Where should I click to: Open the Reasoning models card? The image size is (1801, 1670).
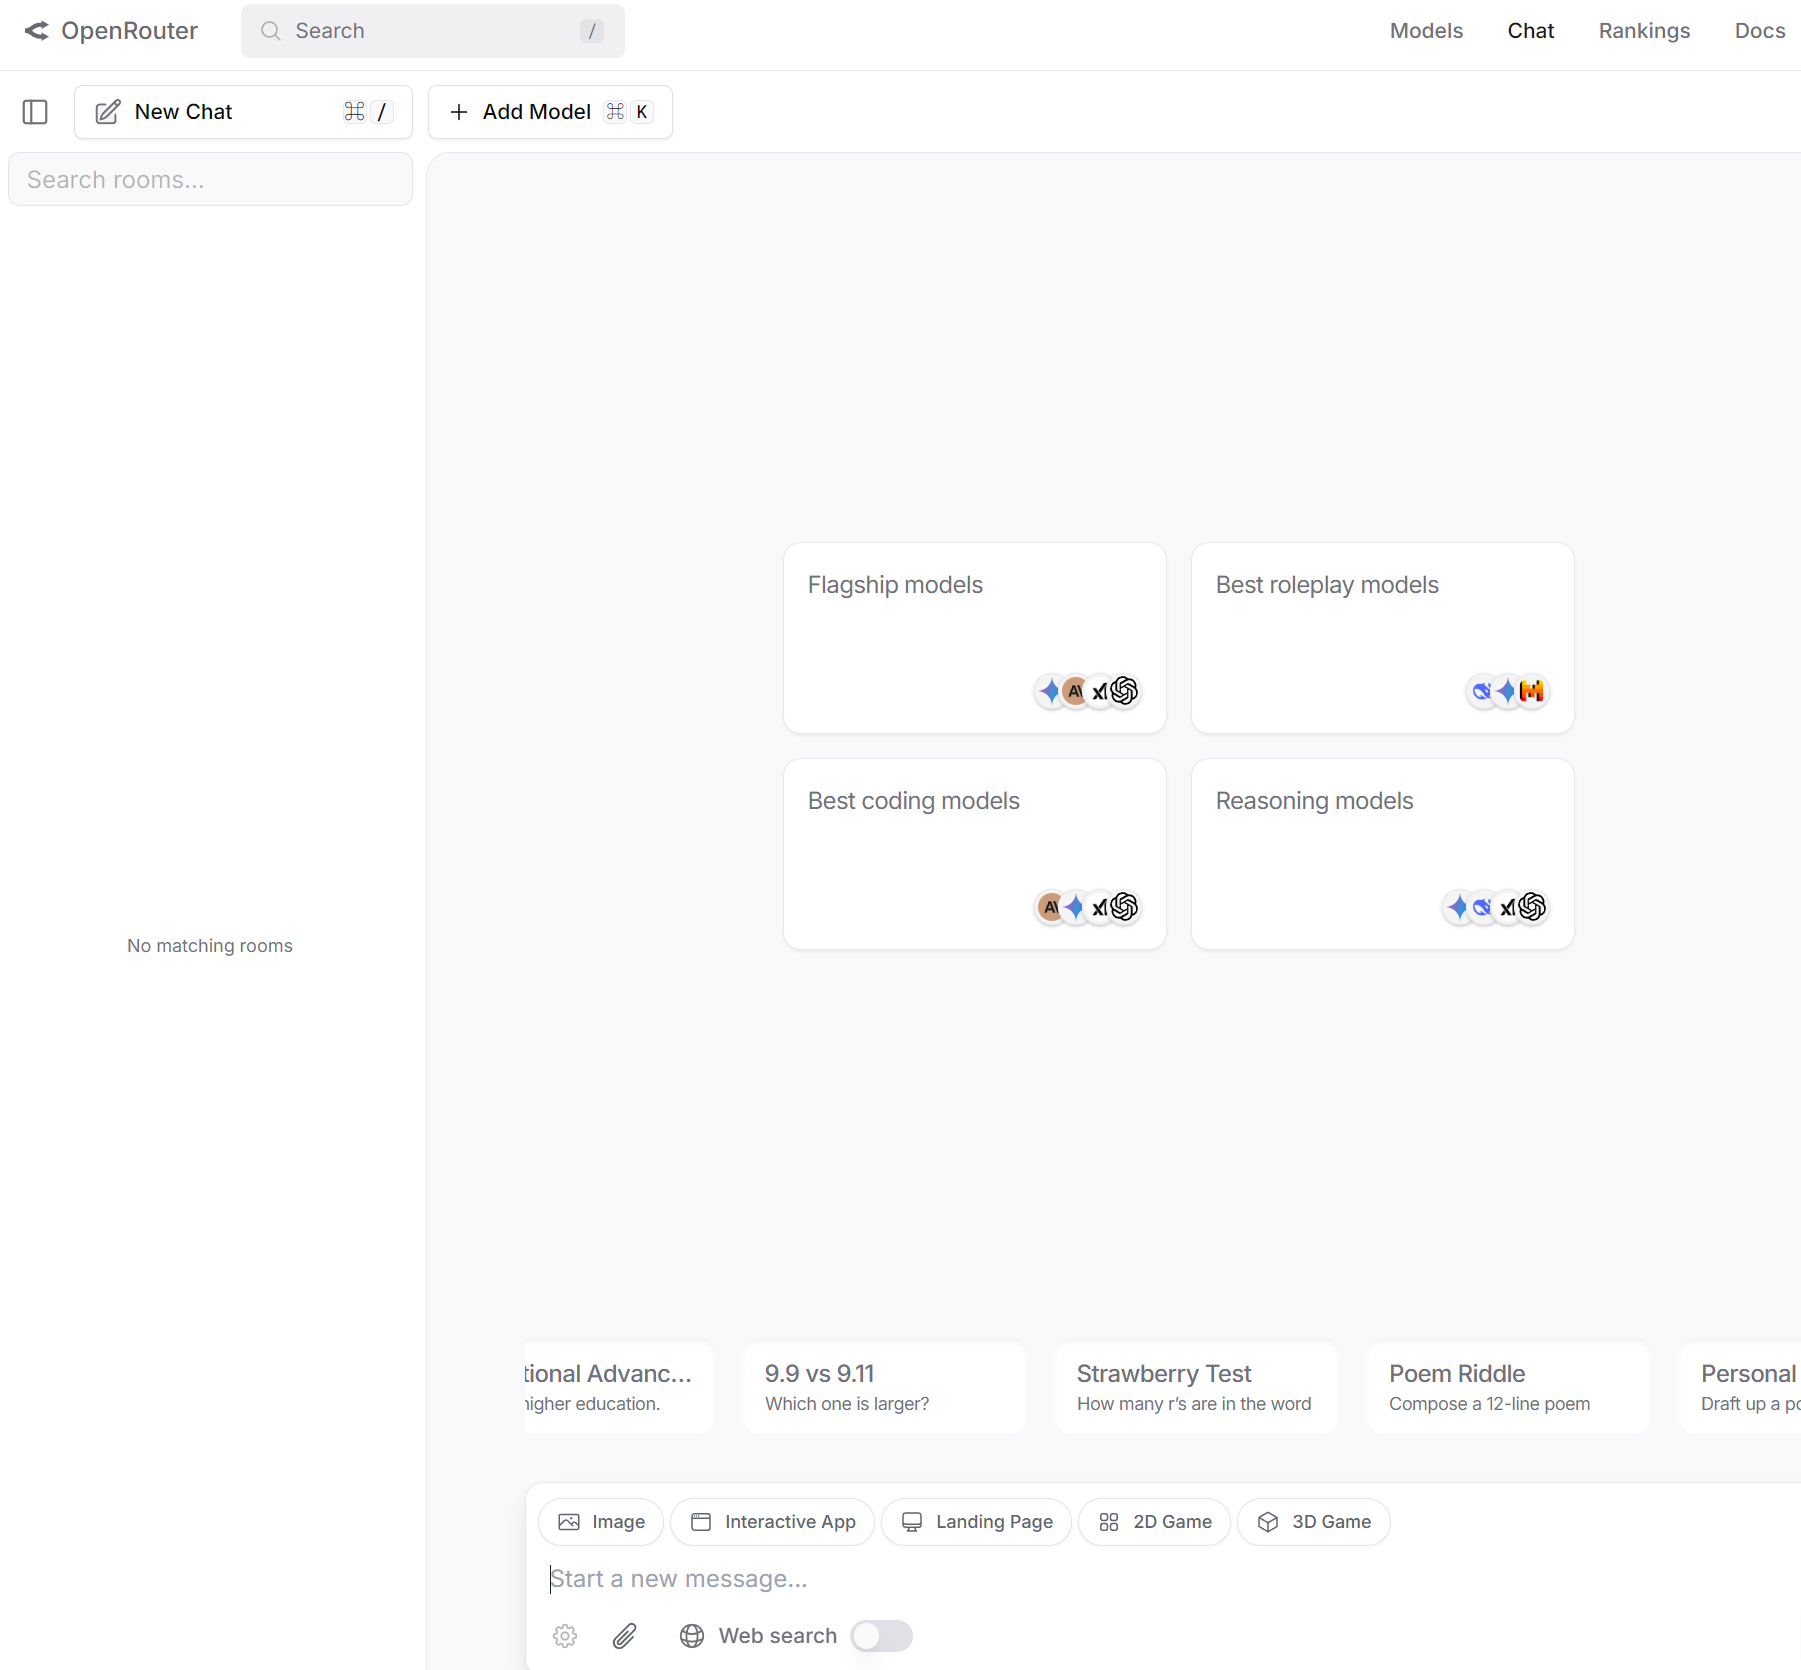1383,854
